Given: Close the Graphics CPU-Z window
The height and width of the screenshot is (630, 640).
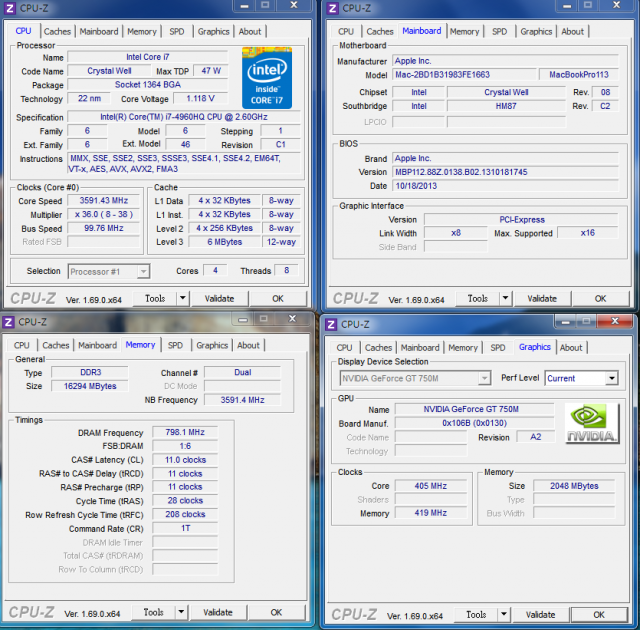Looking at the screenshot, I should coord(615,321).
